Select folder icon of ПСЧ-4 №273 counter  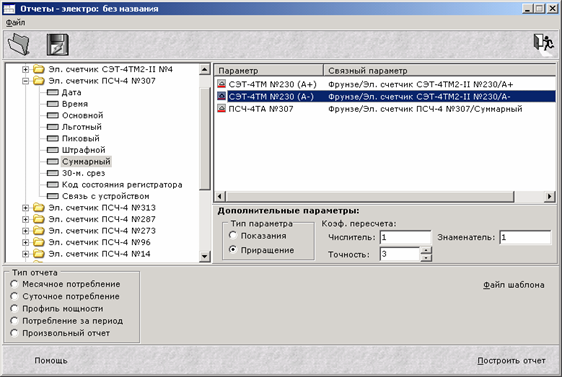pos(39,230)
